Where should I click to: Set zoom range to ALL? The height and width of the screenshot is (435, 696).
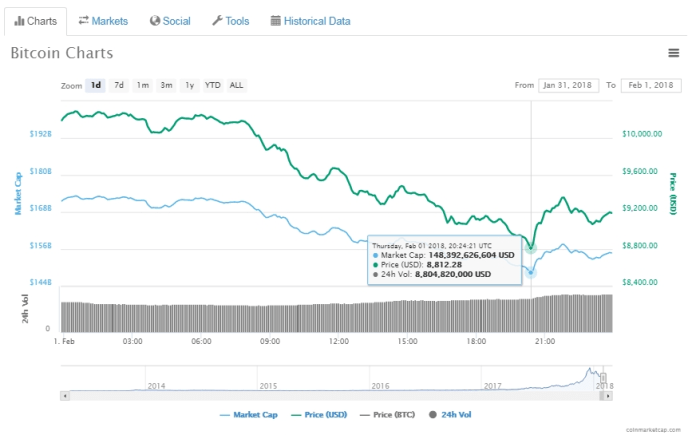236,85
